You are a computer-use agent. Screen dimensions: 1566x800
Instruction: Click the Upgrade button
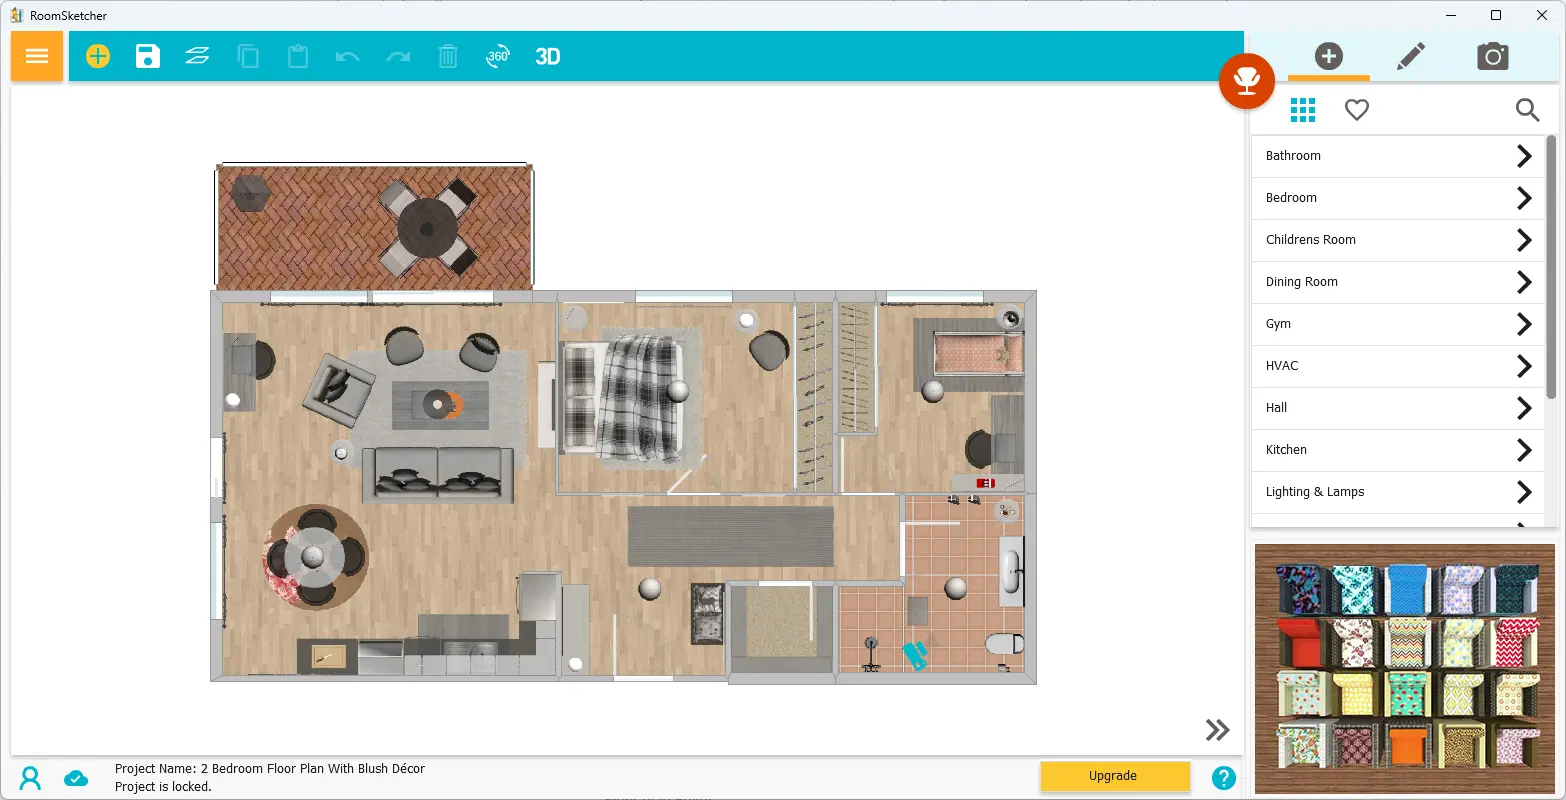(1115, 776)
